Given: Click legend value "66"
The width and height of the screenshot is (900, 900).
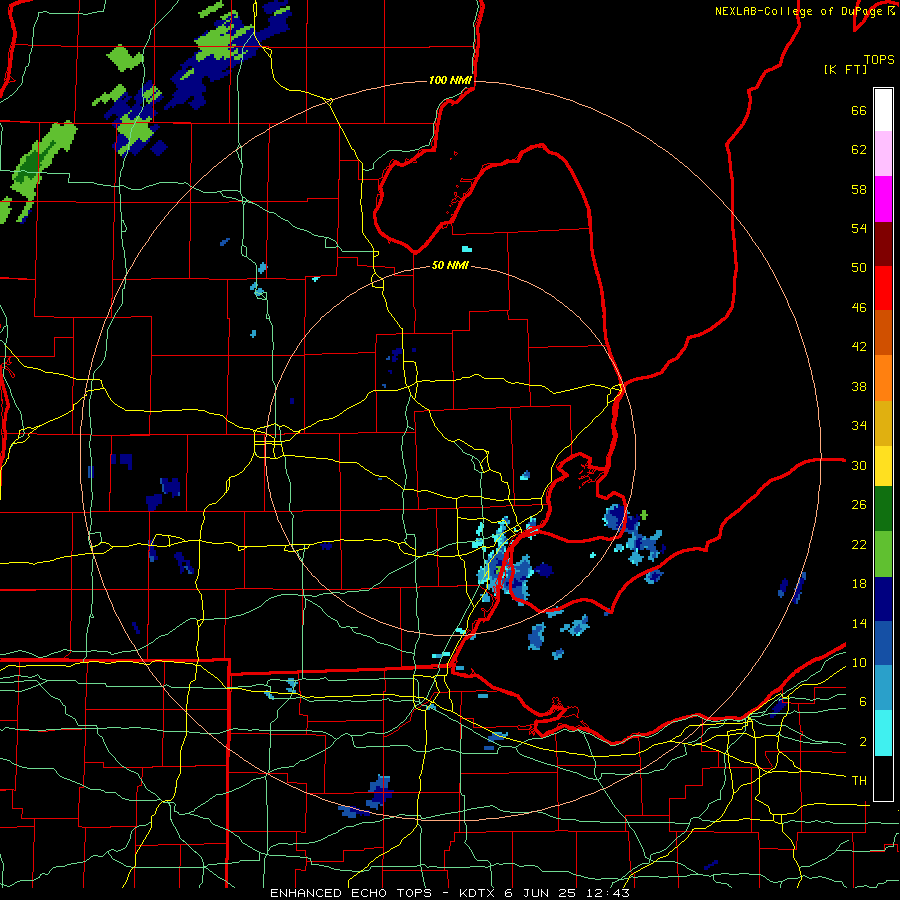Looking at the screenshot, I should point(859,111).
